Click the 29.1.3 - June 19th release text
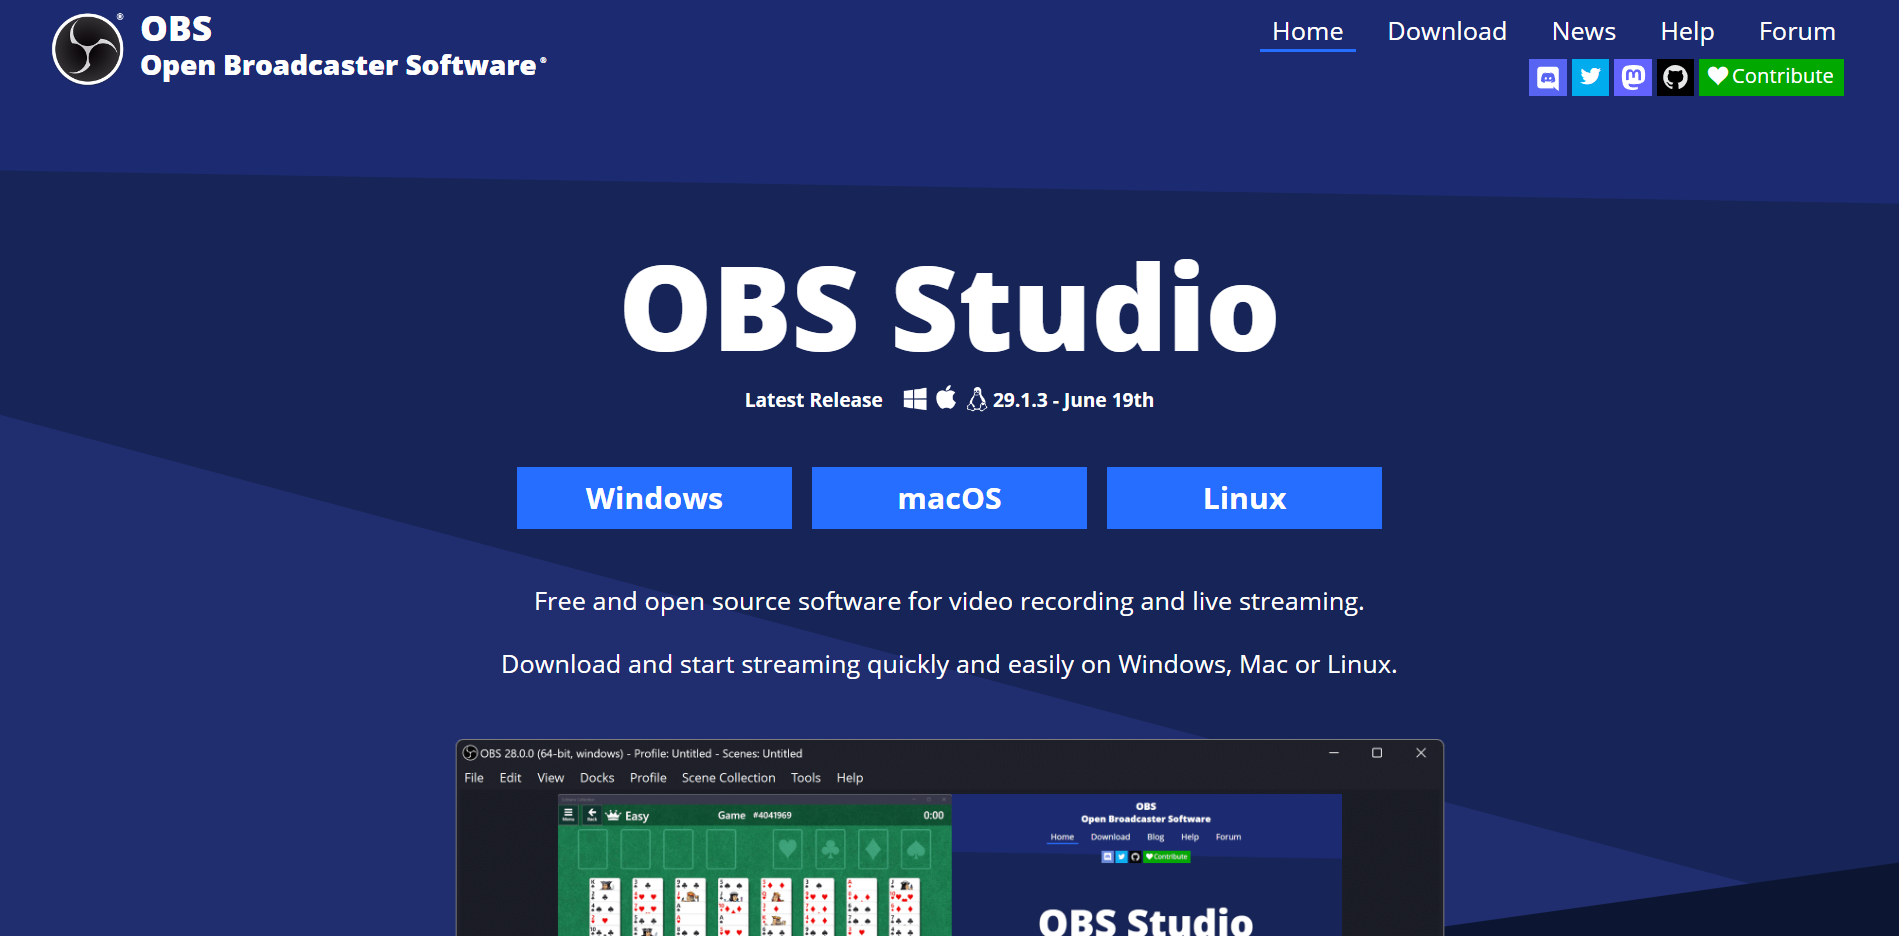Image resolution: width=1899 pixels, height=936 pixels. click(1073, 400)
